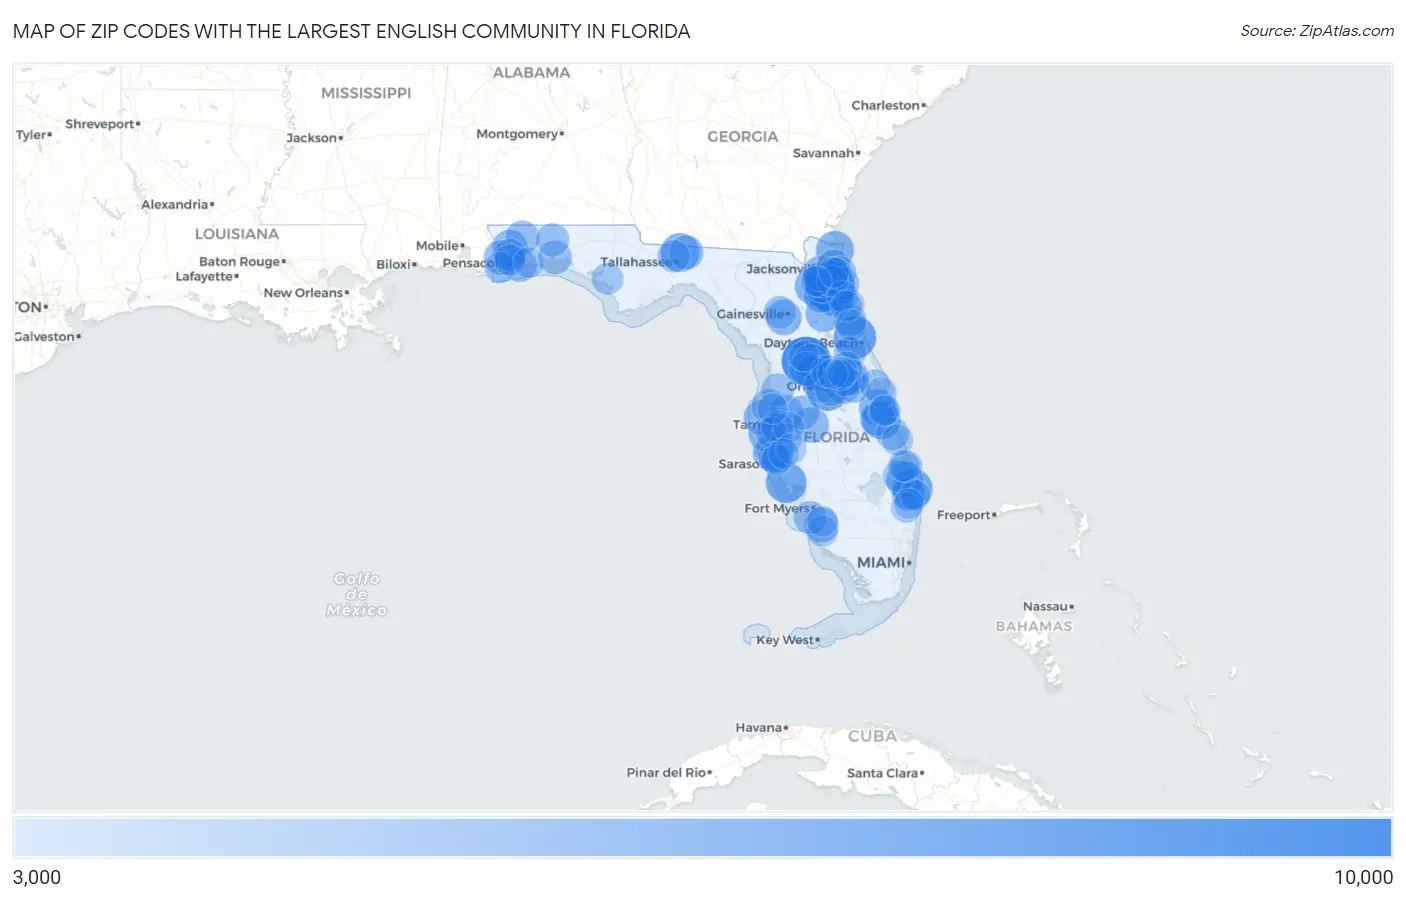Screen dimensions: 1406x899
Task: Click the GEORGIA state label
Action: click(742, 137)
